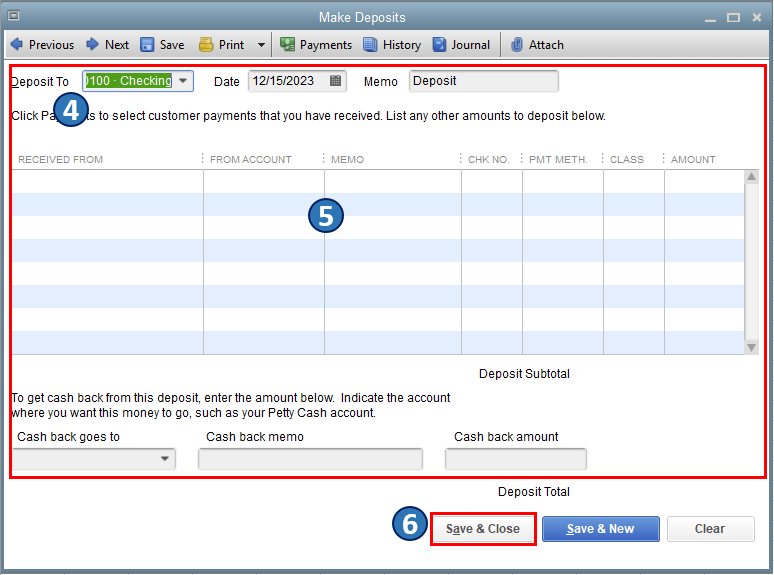
Task: Click the Cash back amount field
Action: coord(515,459)
